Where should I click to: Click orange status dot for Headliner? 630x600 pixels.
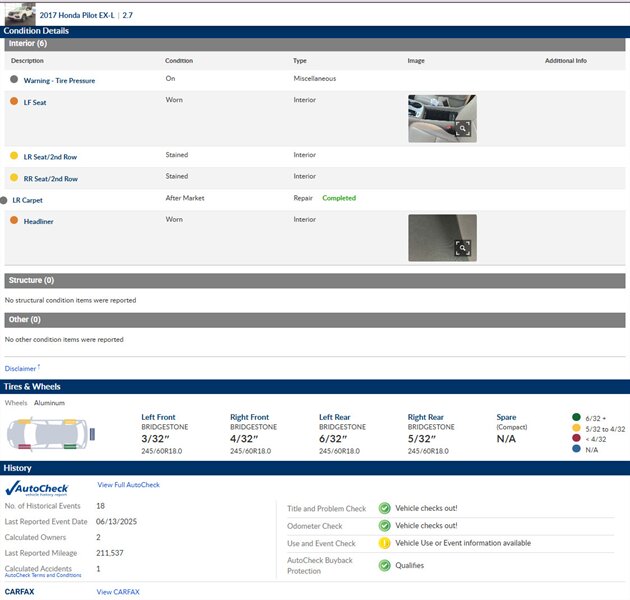(14, 220)
